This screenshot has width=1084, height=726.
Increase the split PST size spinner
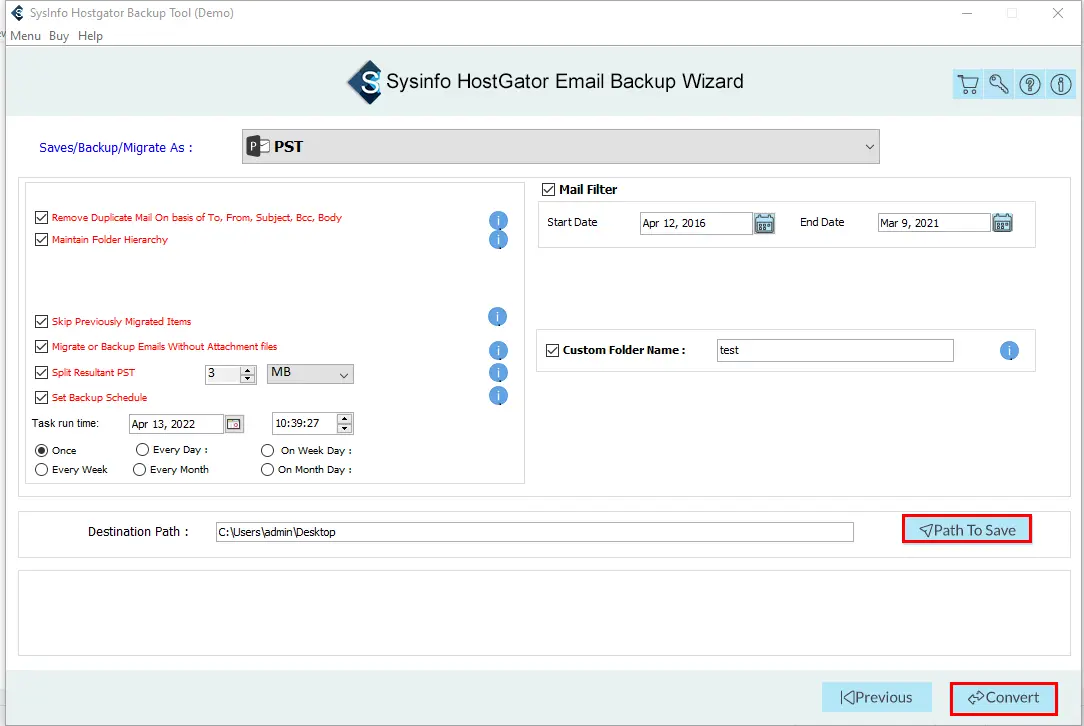coord(248,369)
